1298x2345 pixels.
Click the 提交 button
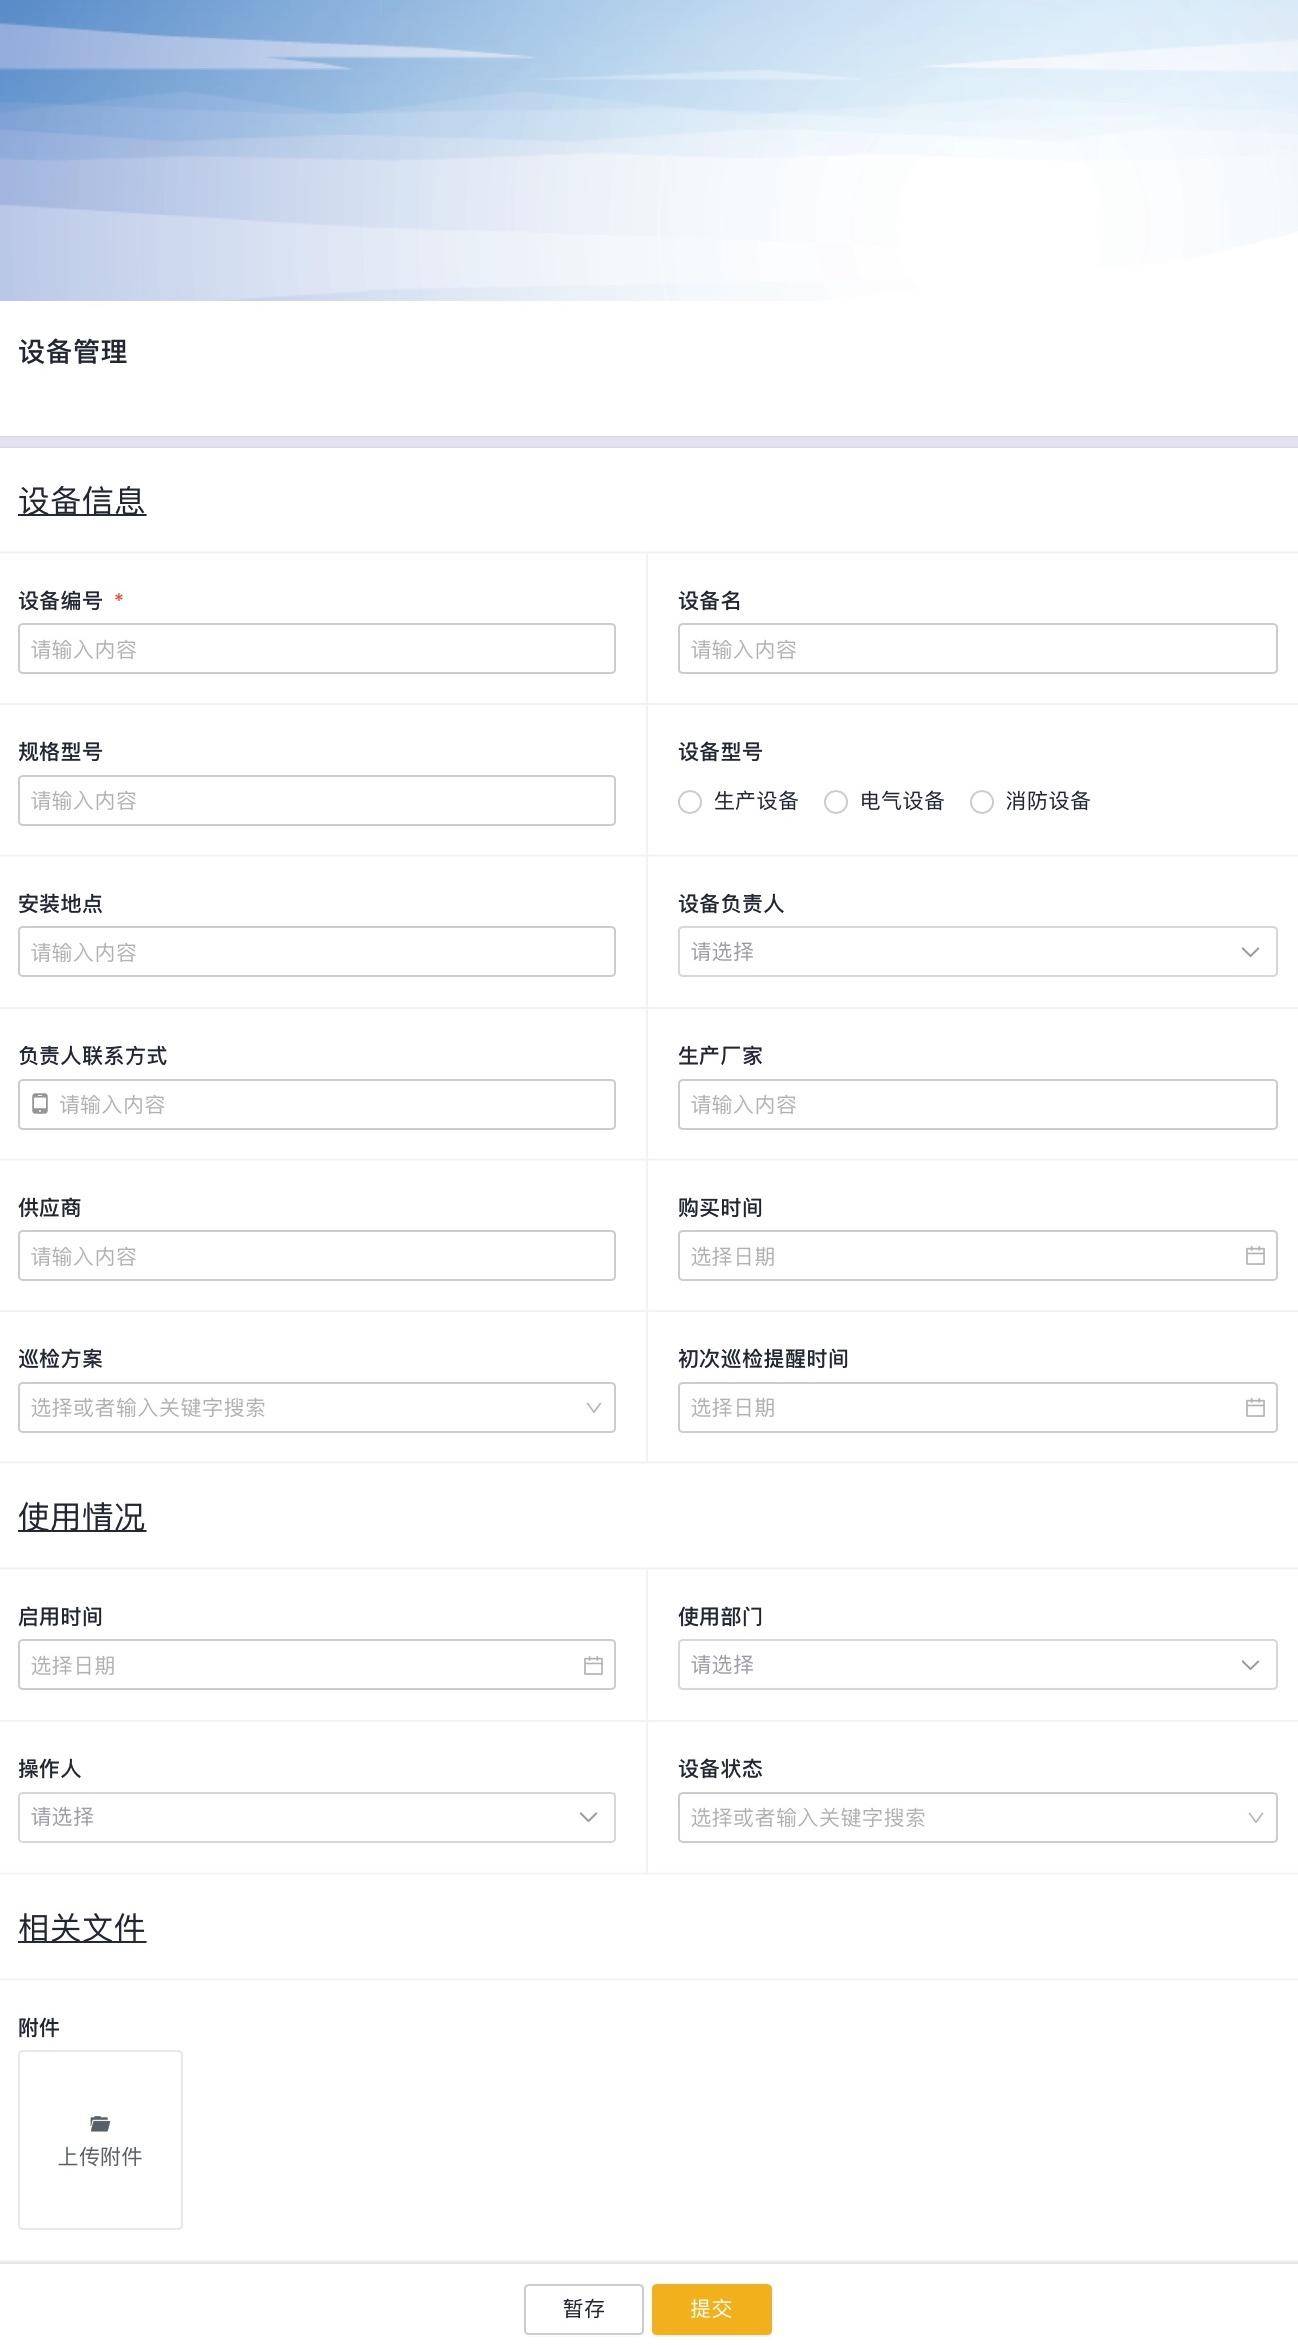click(712, 2308)
